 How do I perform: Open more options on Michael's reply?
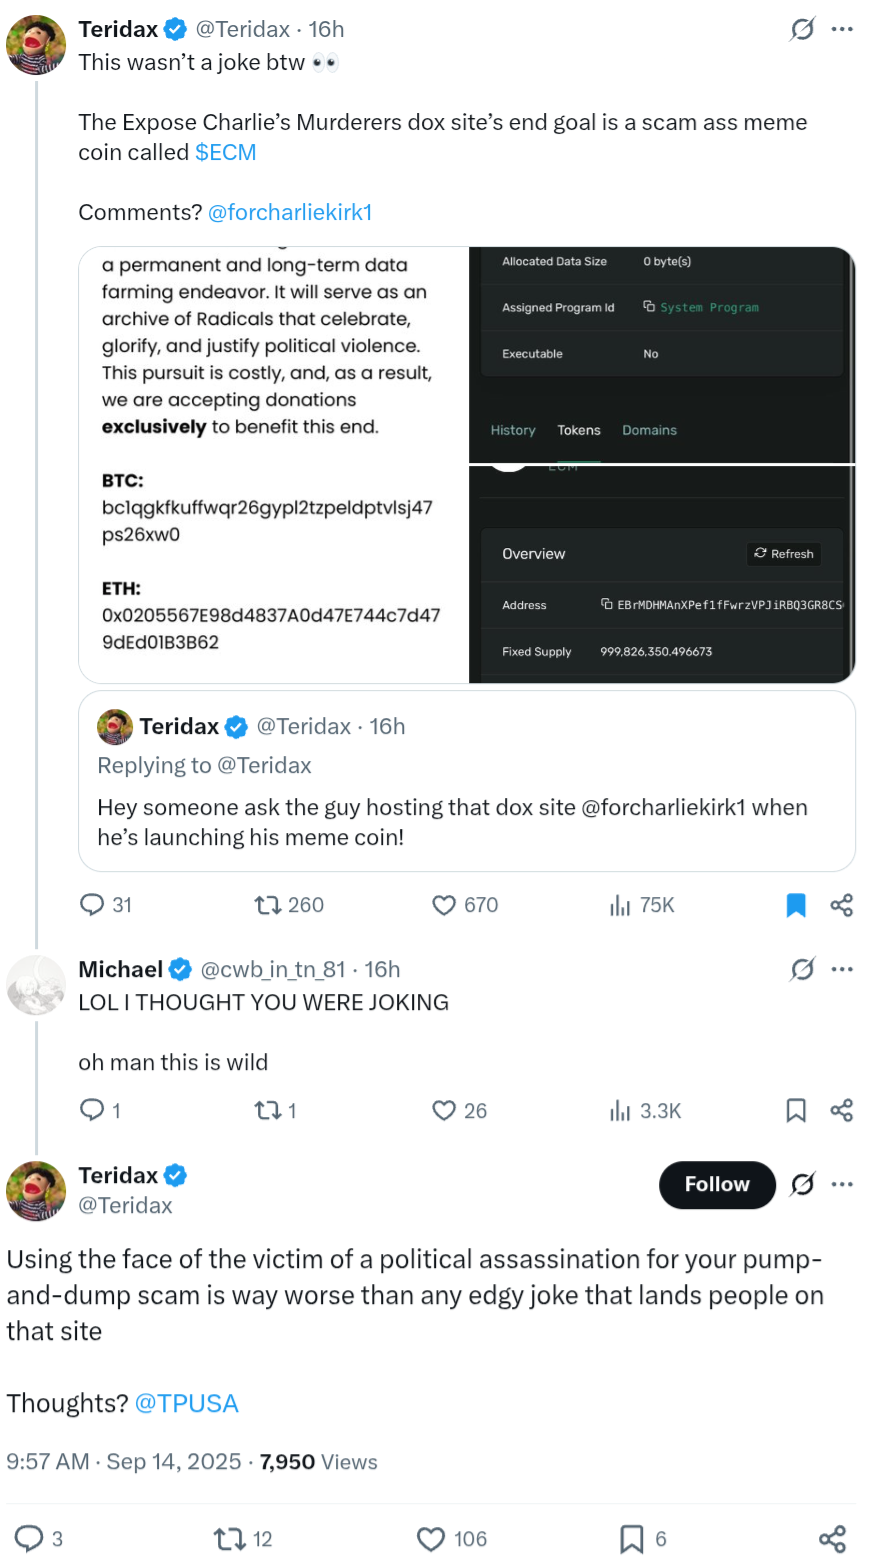pos(843,969)
